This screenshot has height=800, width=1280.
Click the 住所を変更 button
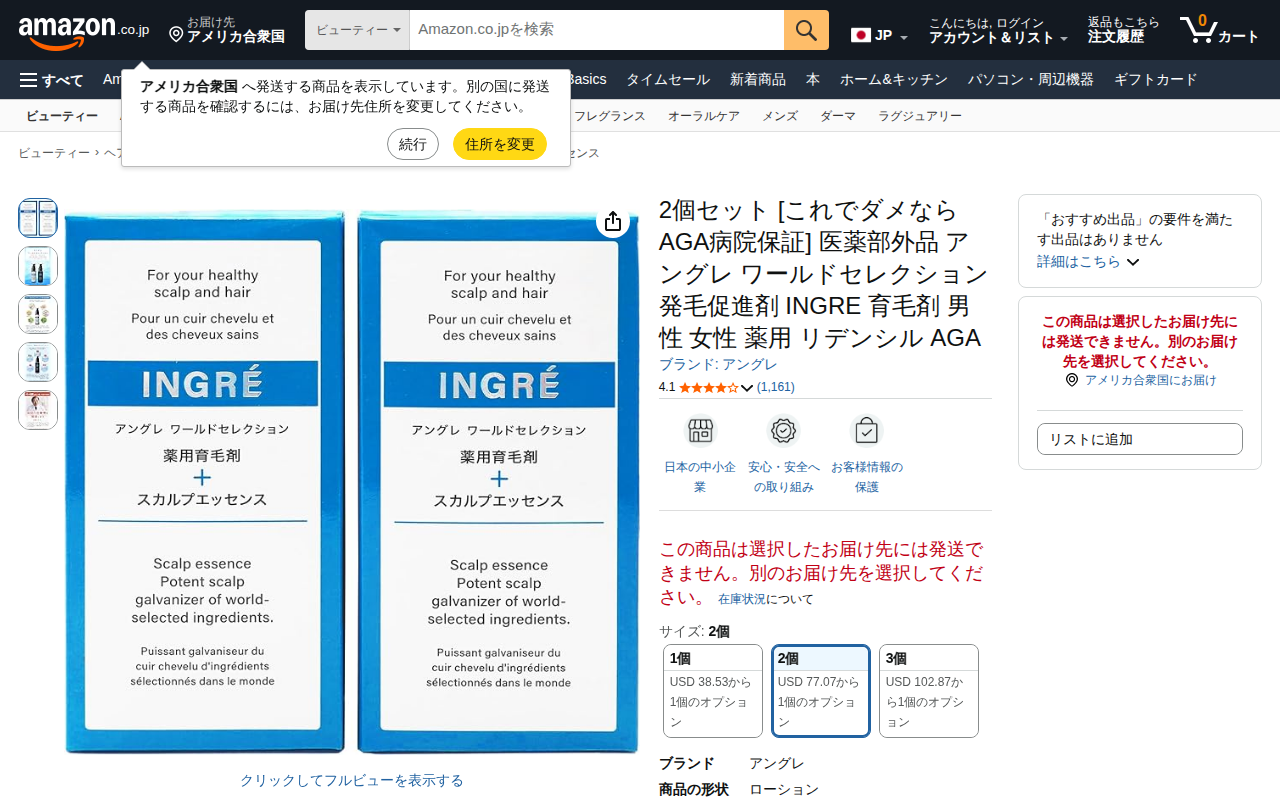point(500,144)
